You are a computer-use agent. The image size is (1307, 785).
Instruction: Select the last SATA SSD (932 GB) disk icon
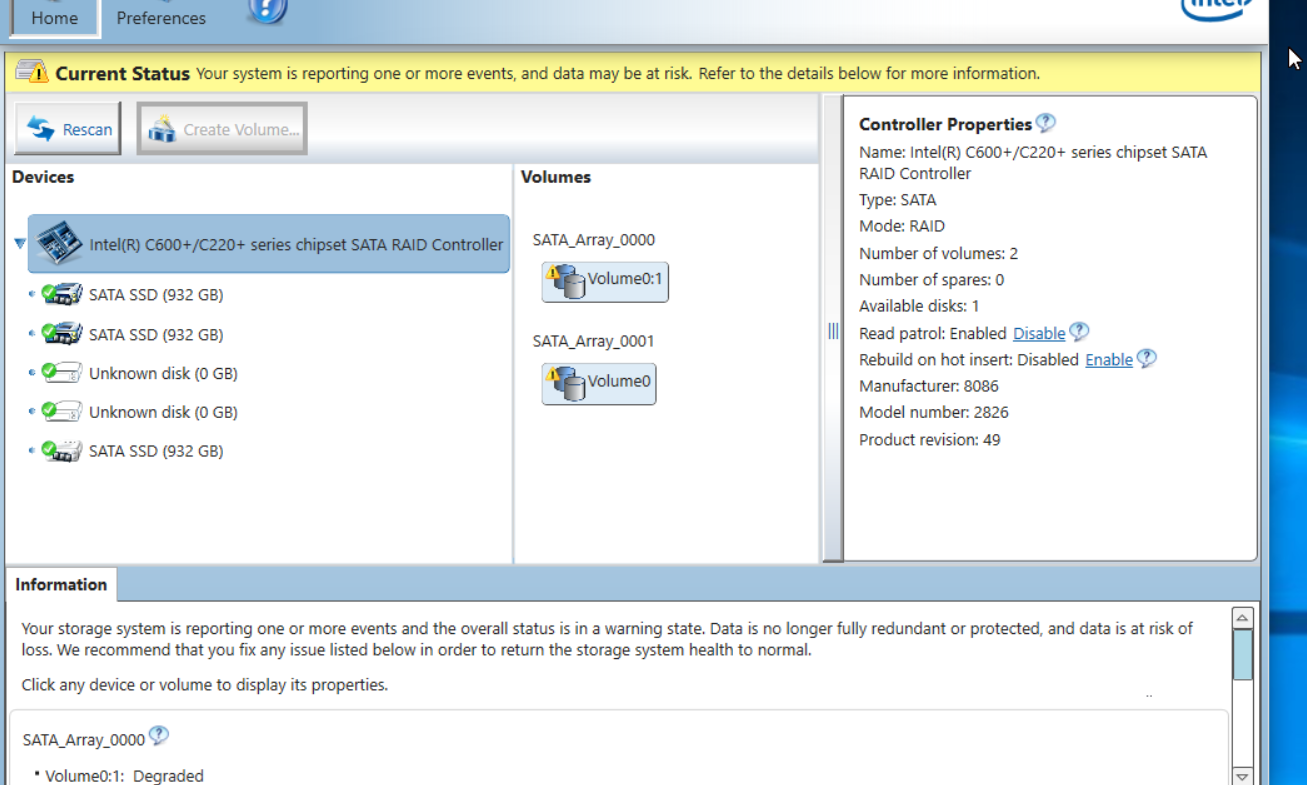coord(62,451)
